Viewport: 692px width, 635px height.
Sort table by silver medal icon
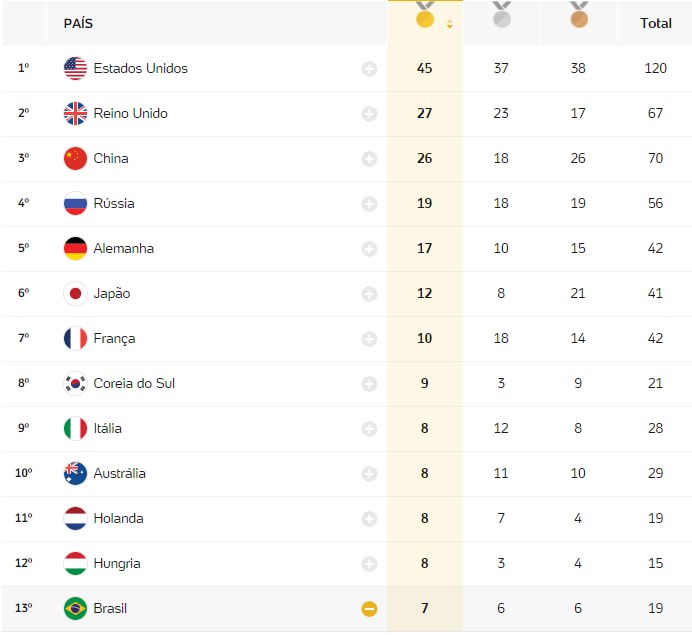(x=501, y=15)
